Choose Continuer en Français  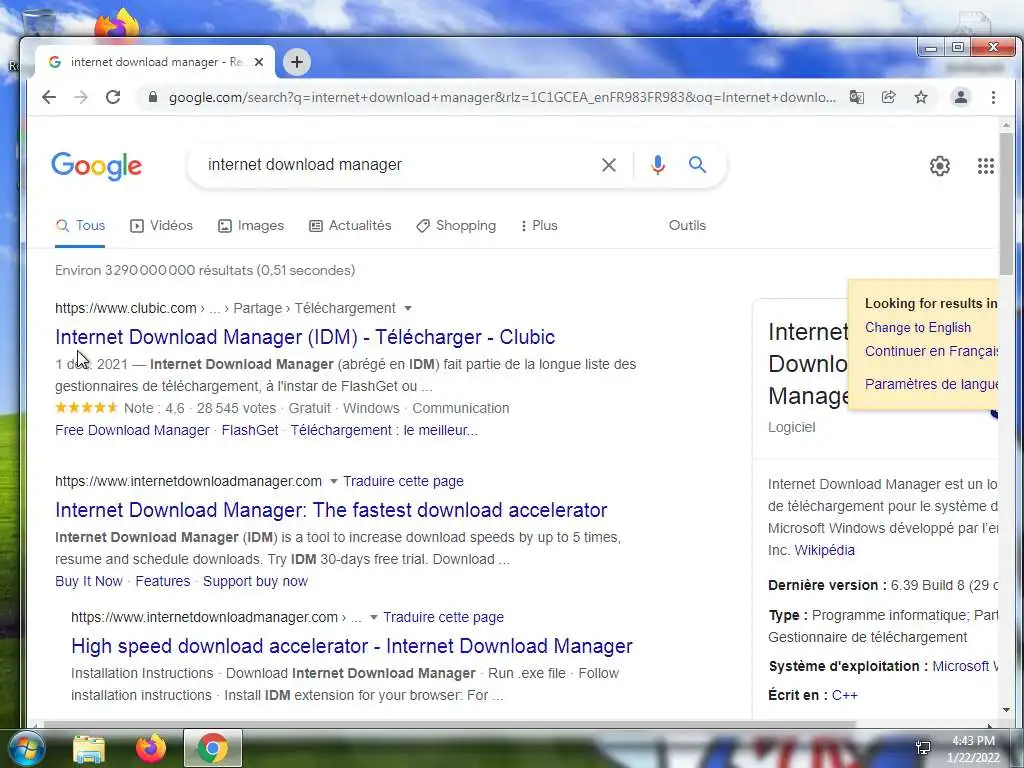click(931, 351)
